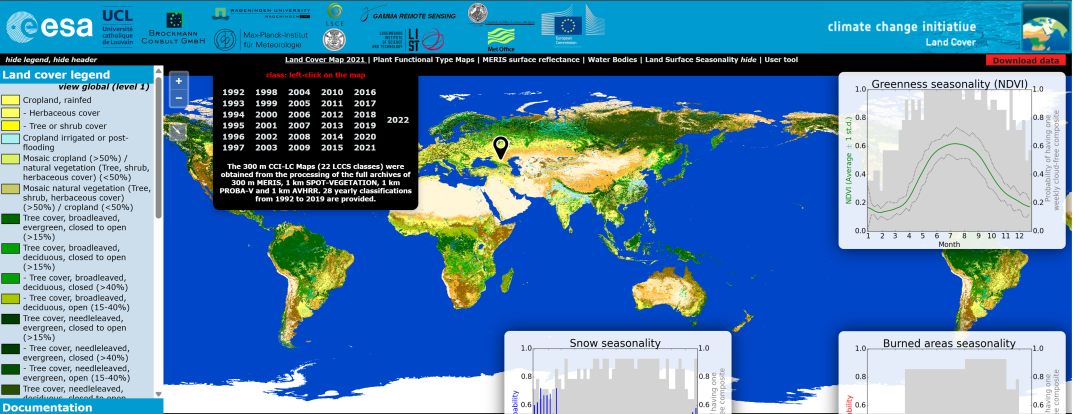
Task: Select year 2000 land cover map
Action: point(266,114)
